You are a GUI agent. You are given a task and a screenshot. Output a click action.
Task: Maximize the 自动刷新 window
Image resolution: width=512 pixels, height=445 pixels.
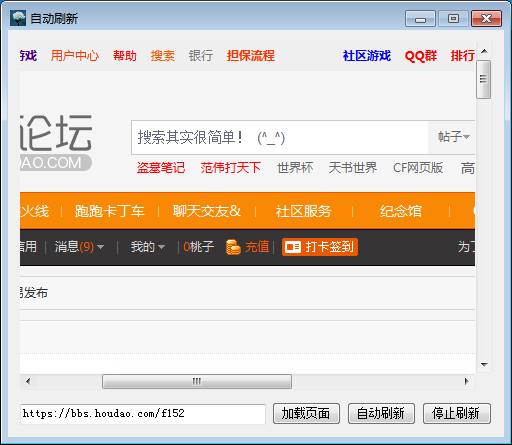coord(453,19)
